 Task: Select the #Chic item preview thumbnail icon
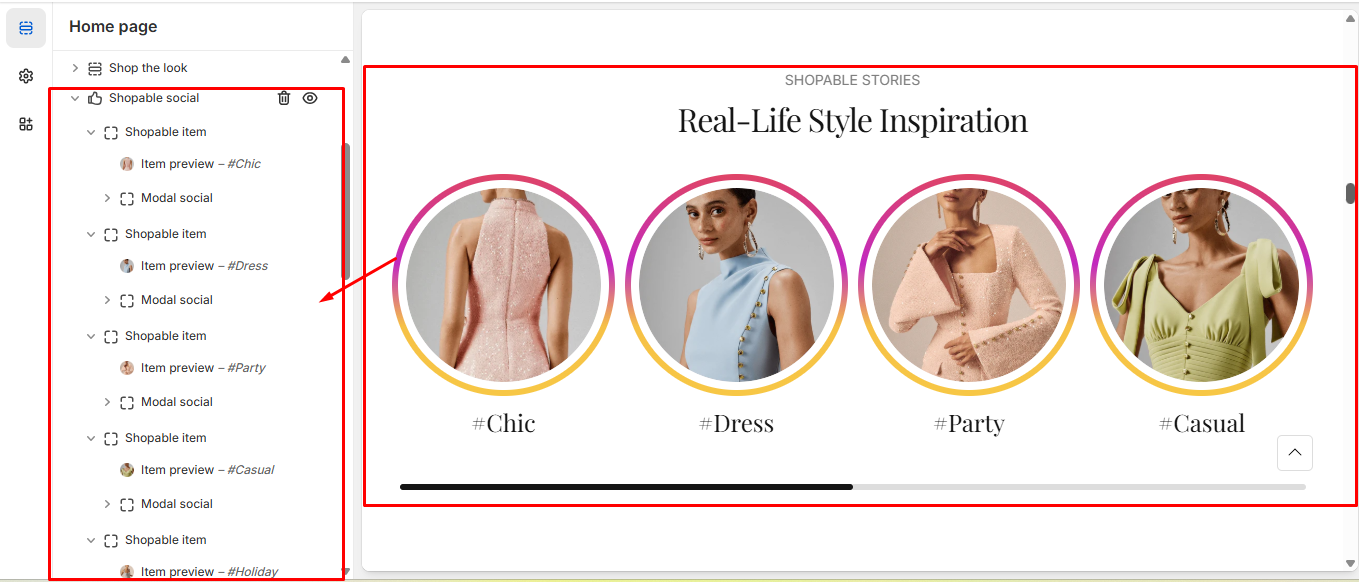127,164
